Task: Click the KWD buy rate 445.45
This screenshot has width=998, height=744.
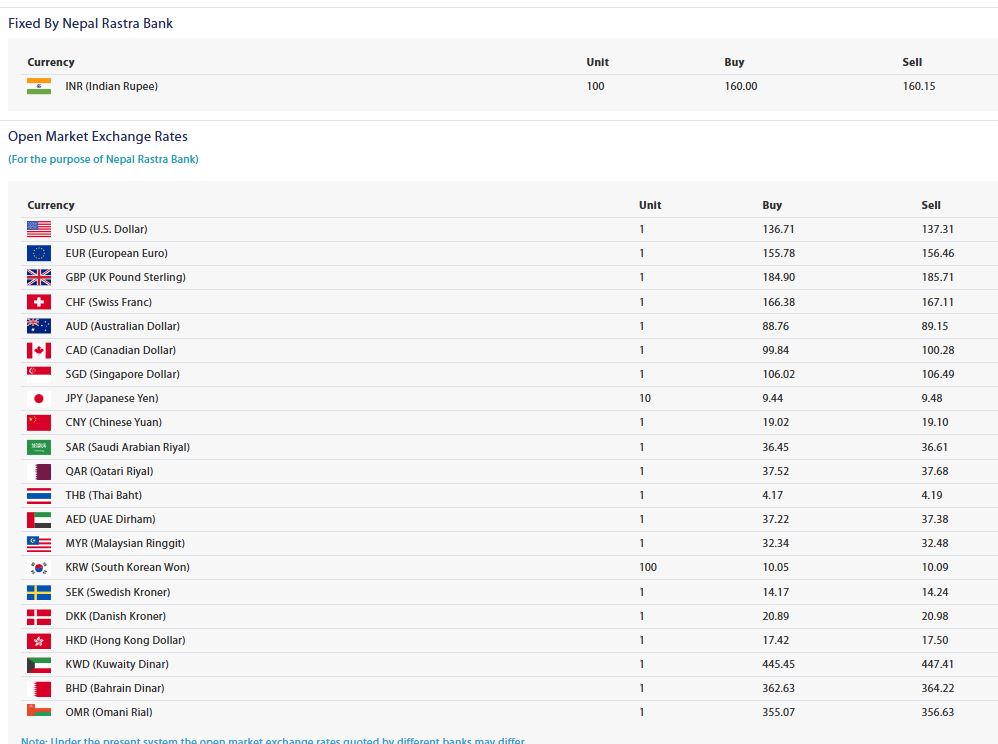Action: coord(778,664)
